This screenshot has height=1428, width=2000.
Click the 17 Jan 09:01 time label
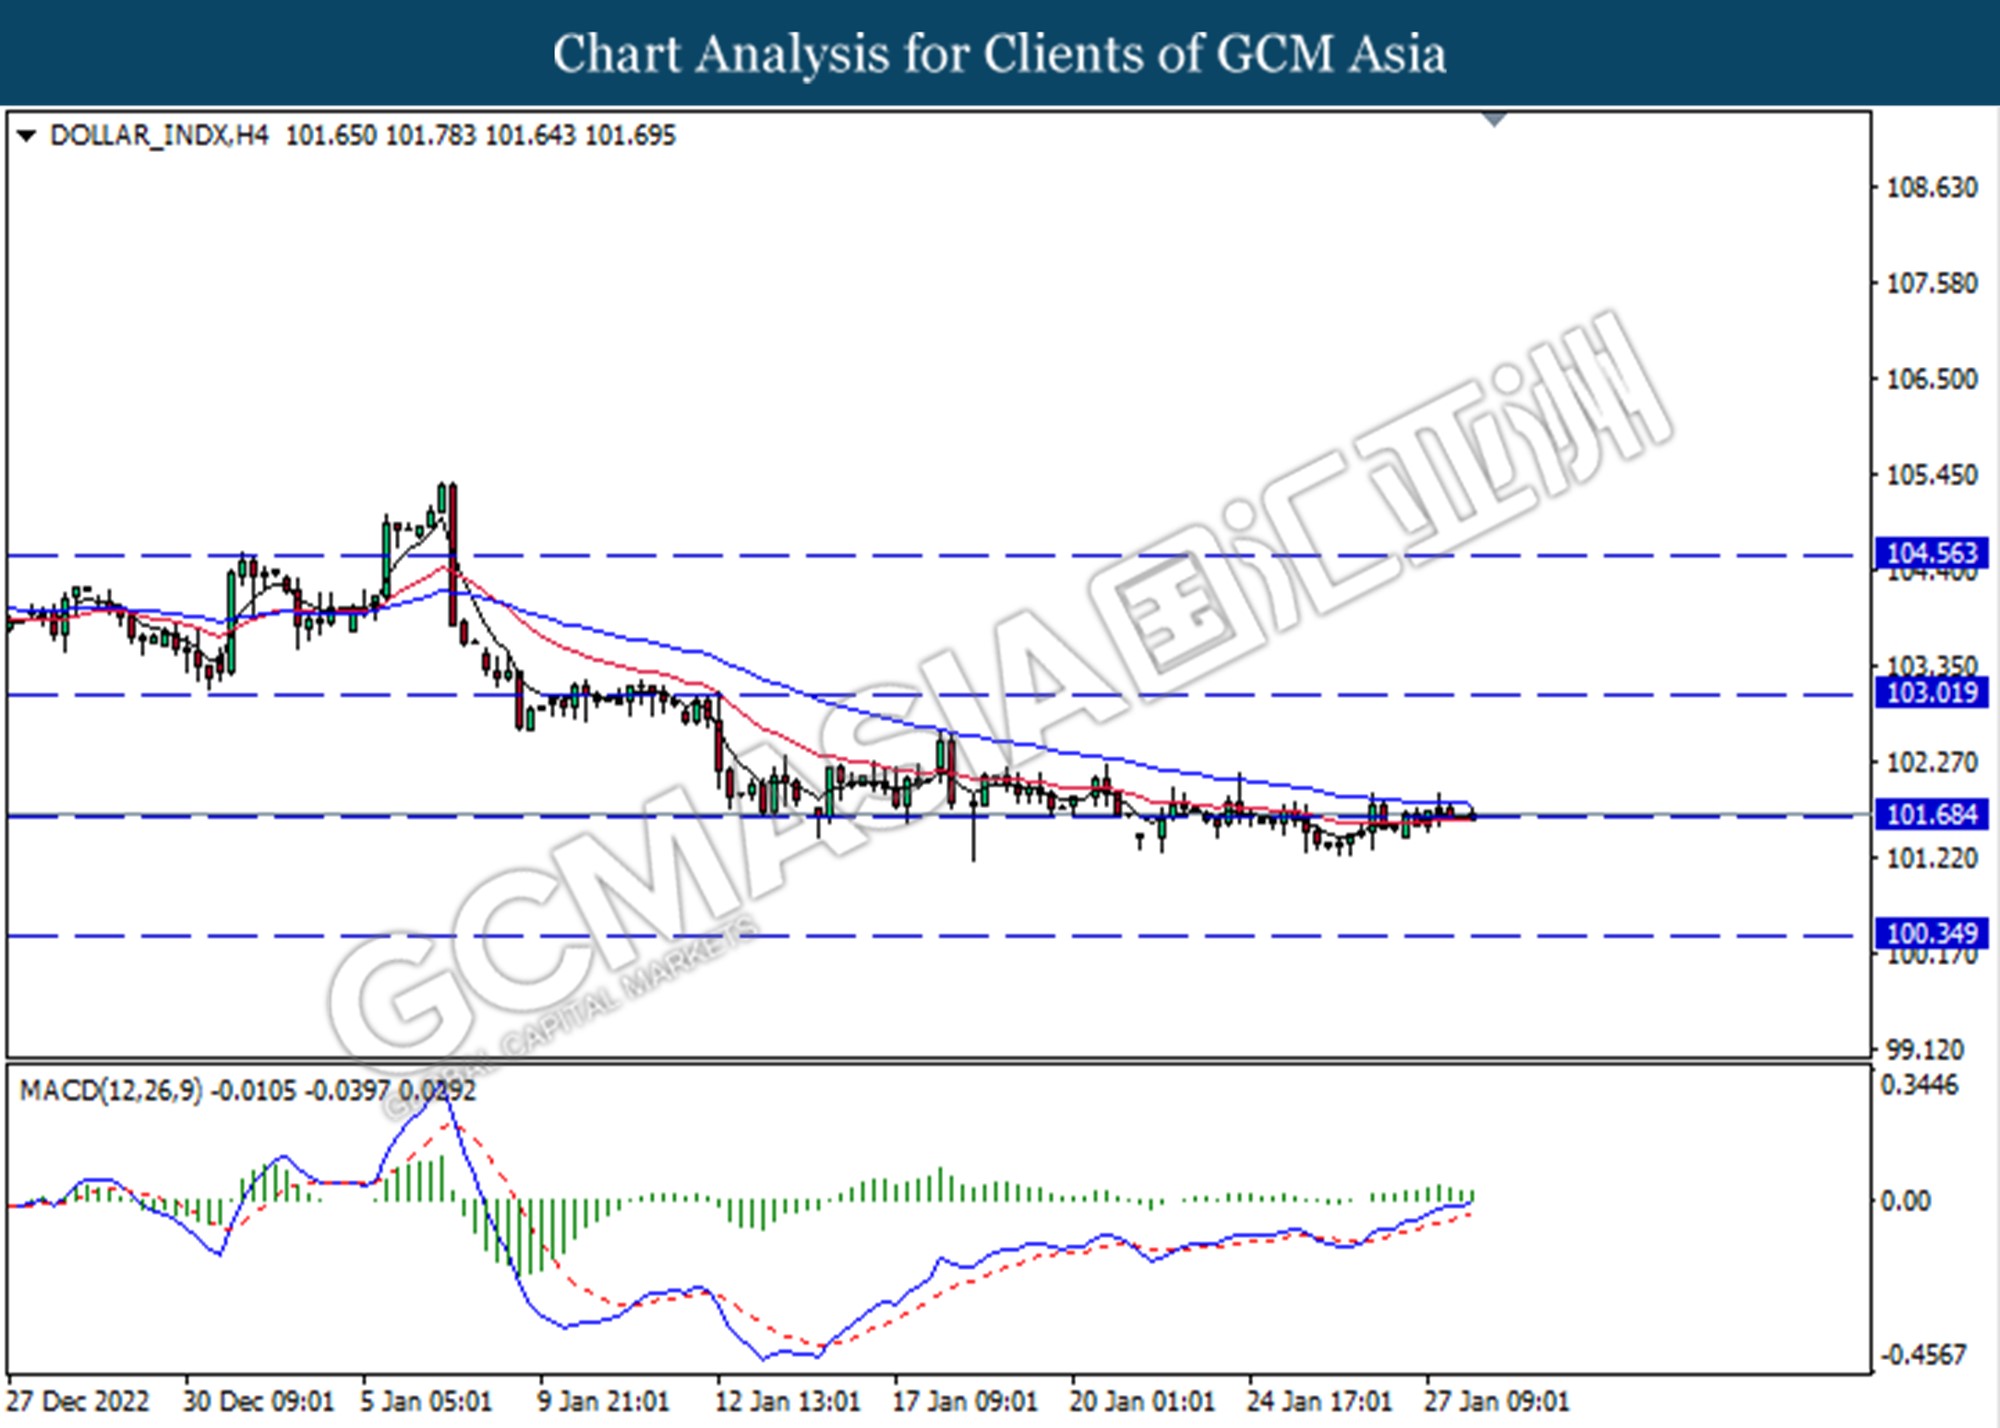pyautogui.click(x=965, y=1402)
